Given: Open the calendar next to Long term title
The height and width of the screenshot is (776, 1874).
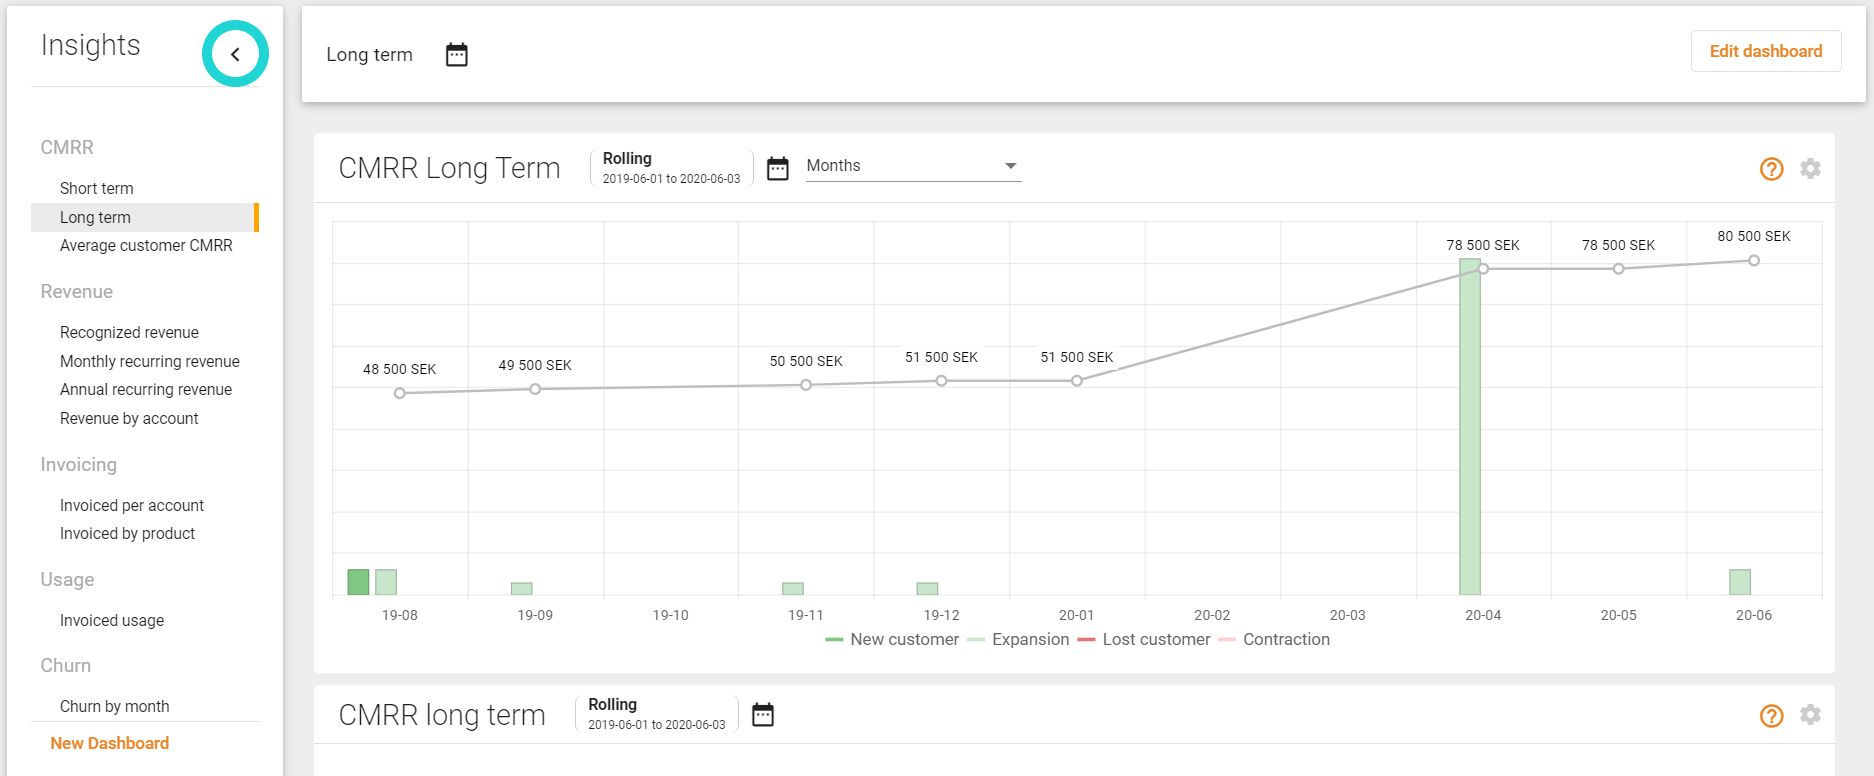Looking at the screenshot, I should [x=457, y=54].
